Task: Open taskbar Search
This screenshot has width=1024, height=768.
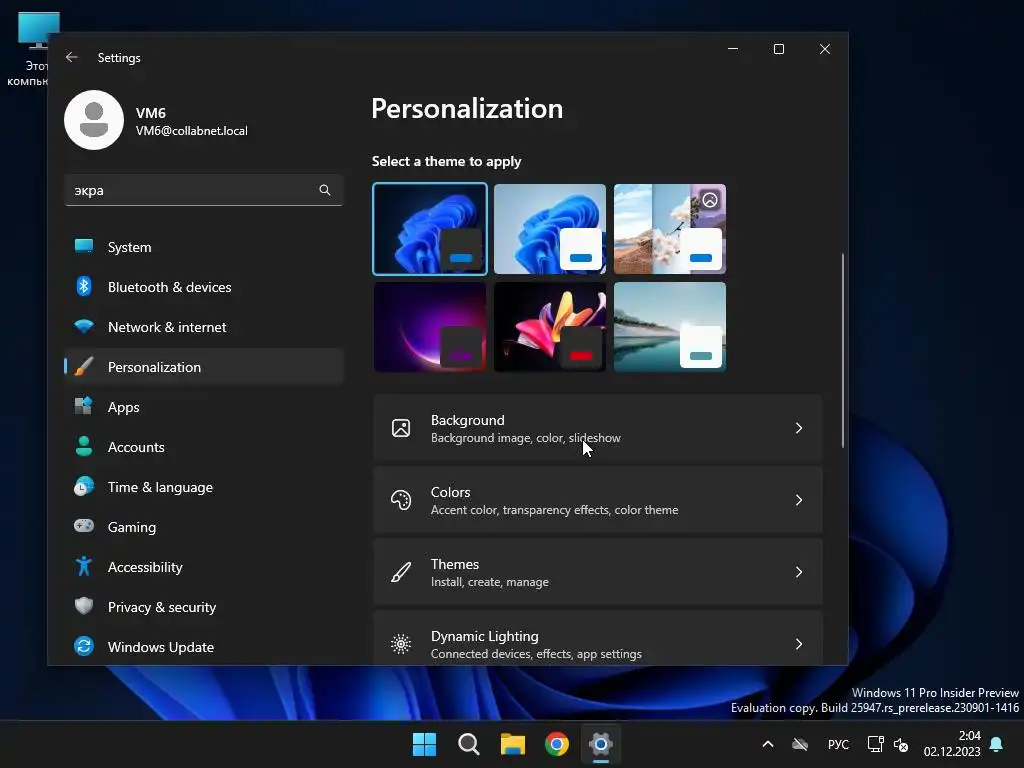Action: [469, 744]
